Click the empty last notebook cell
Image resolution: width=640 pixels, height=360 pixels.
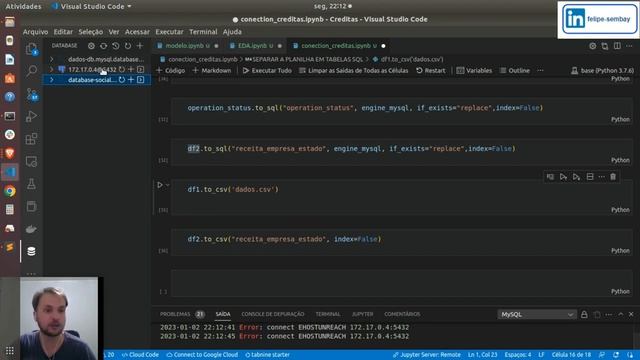[402, 282]
